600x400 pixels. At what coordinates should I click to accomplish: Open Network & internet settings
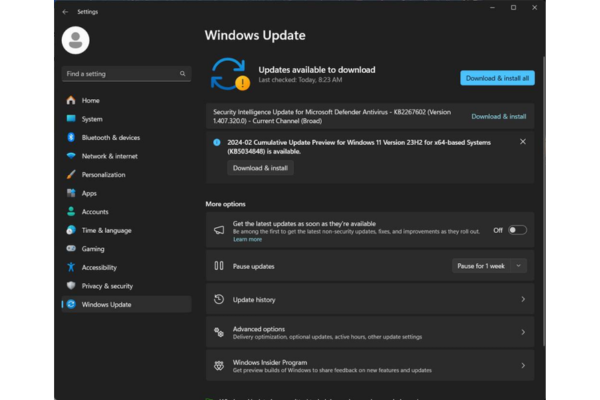(126, 156)
